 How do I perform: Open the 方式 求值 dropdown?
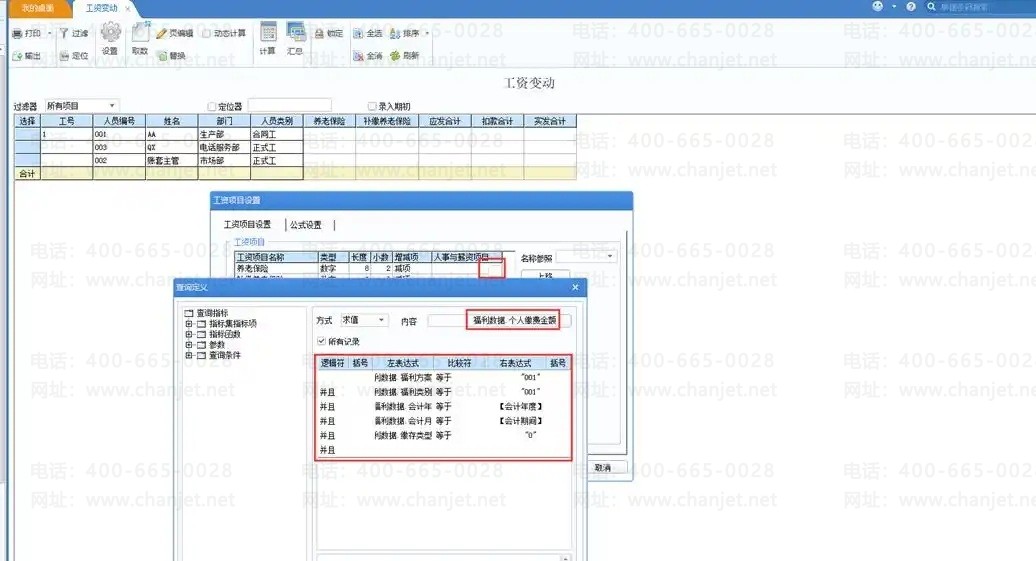(381, 321)
